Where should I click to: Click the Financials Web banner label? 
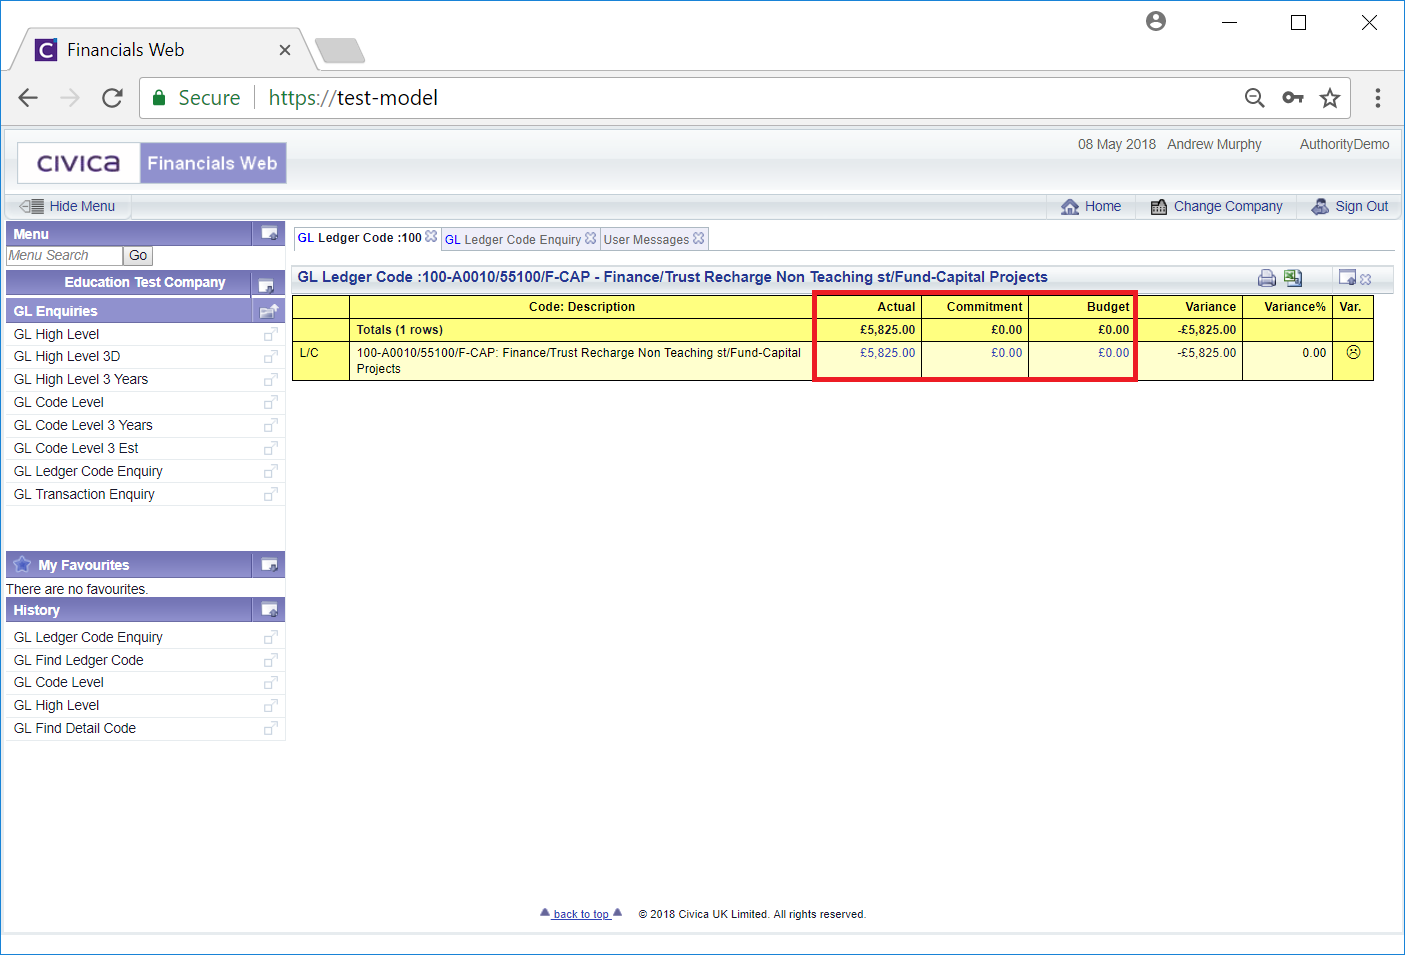(x=212, y=163)
